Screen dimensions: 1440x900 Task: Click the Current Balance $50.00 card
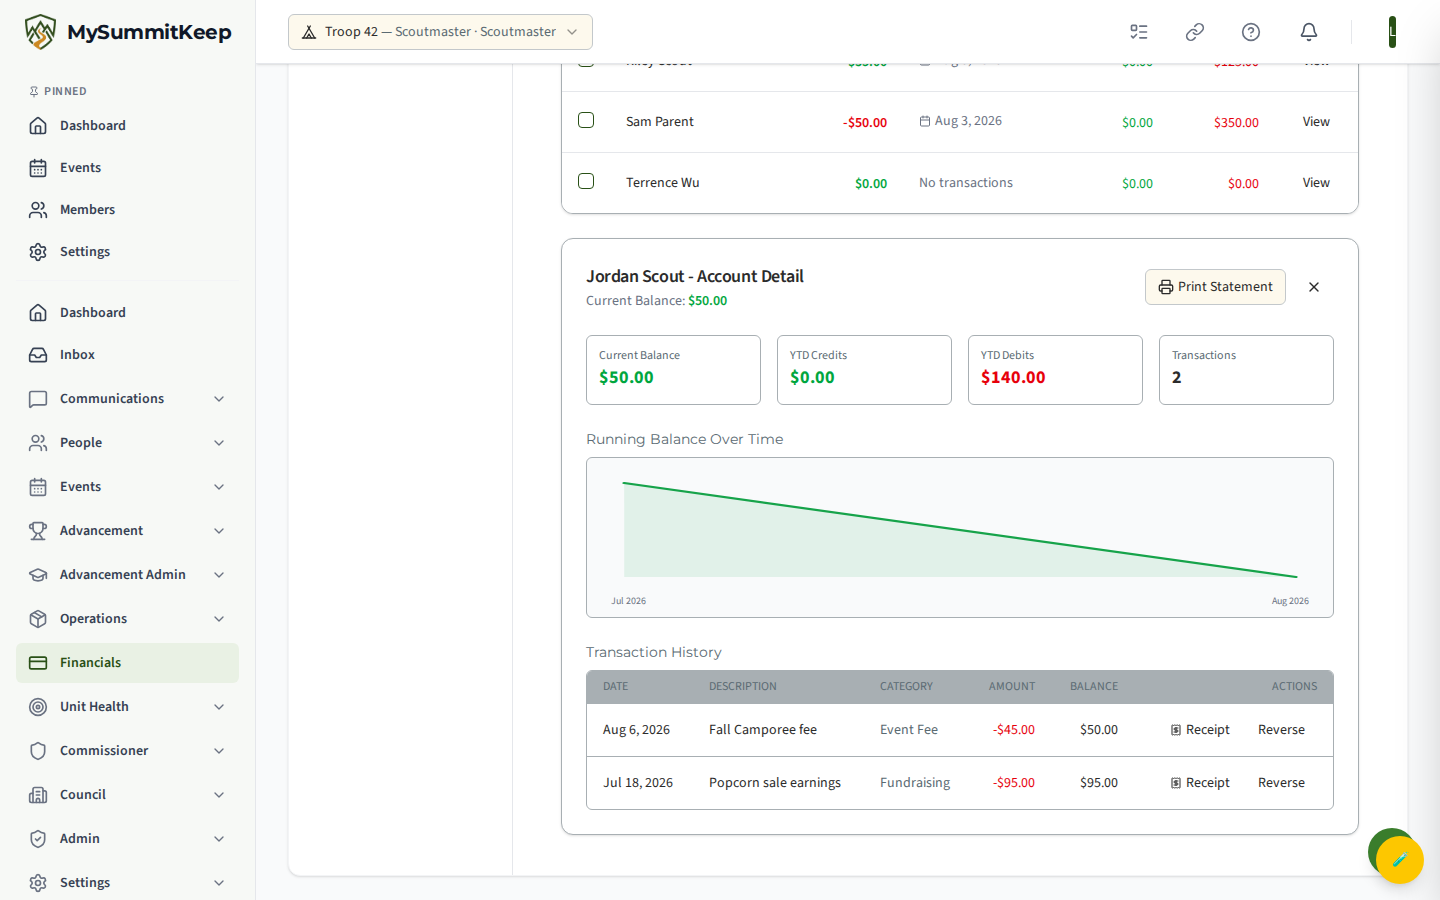[x=673, y=370]
